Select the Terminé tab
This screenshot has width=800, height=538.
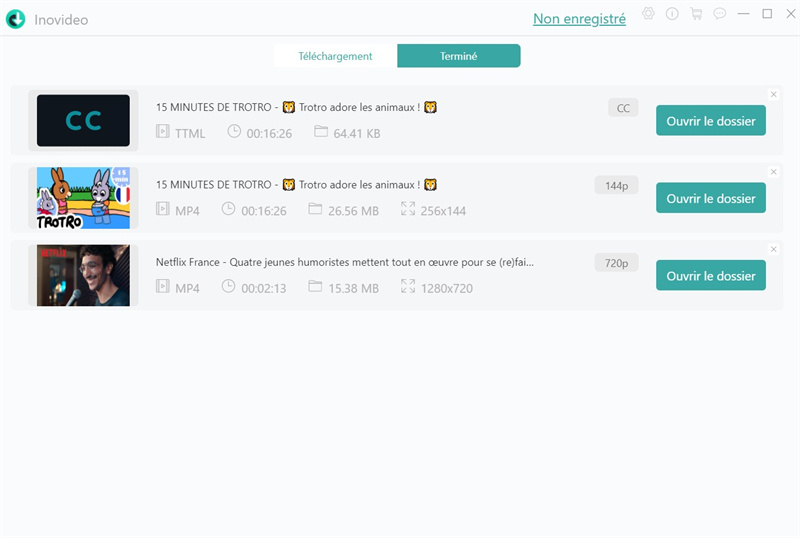coord(459,56)
